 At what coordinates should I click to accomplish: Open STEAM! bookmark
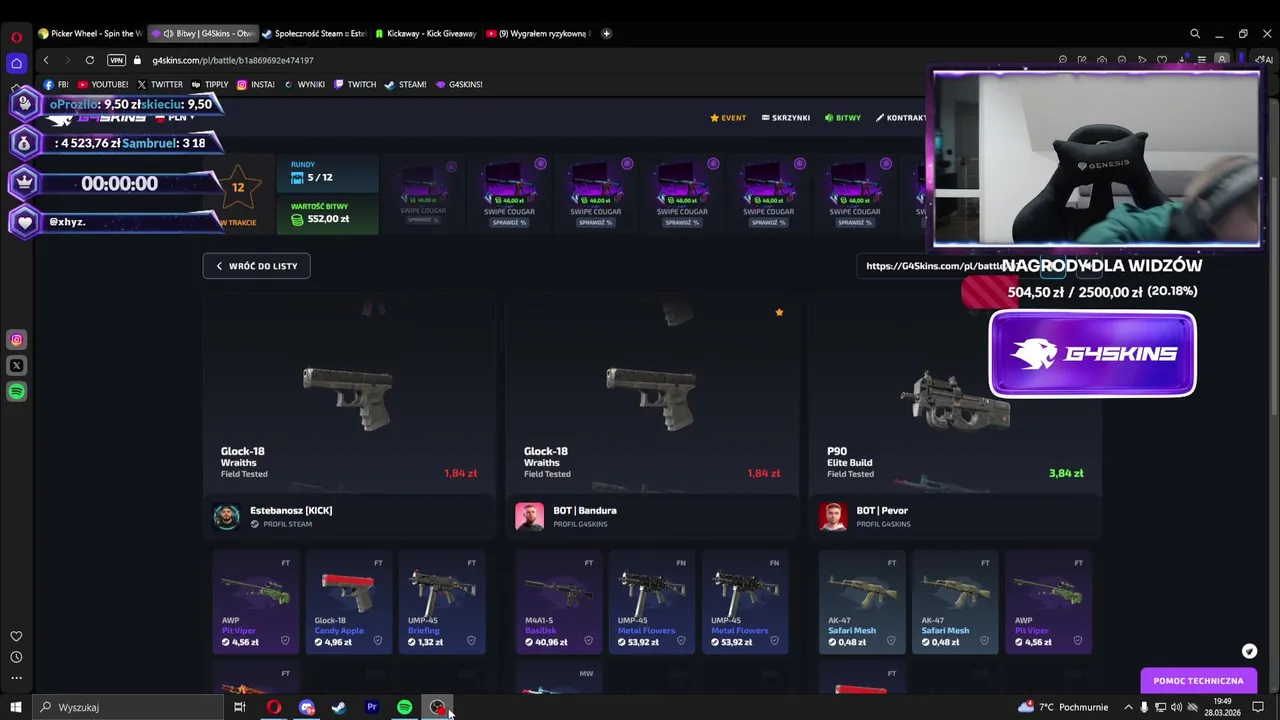pos(406,85)
